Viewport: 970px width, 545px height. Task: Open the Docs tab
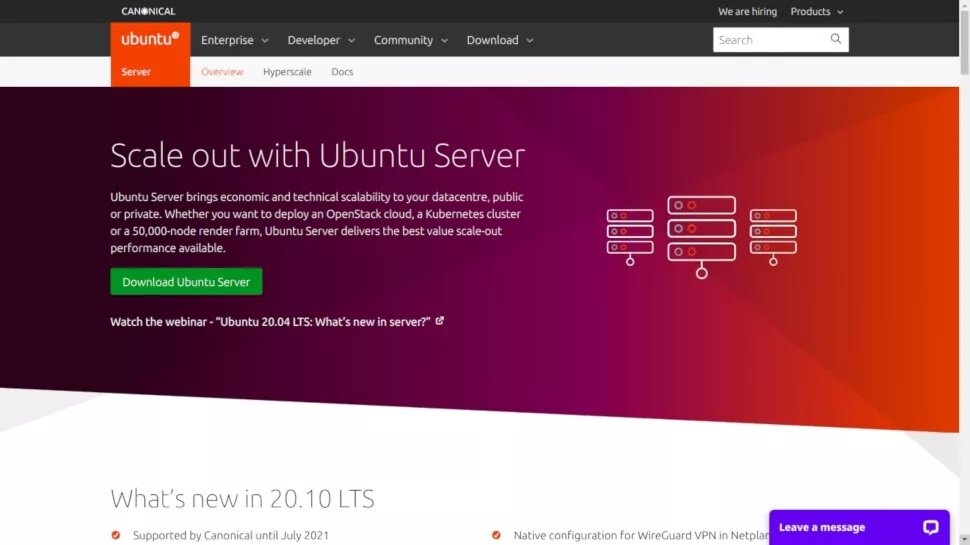tap(342, 72)
